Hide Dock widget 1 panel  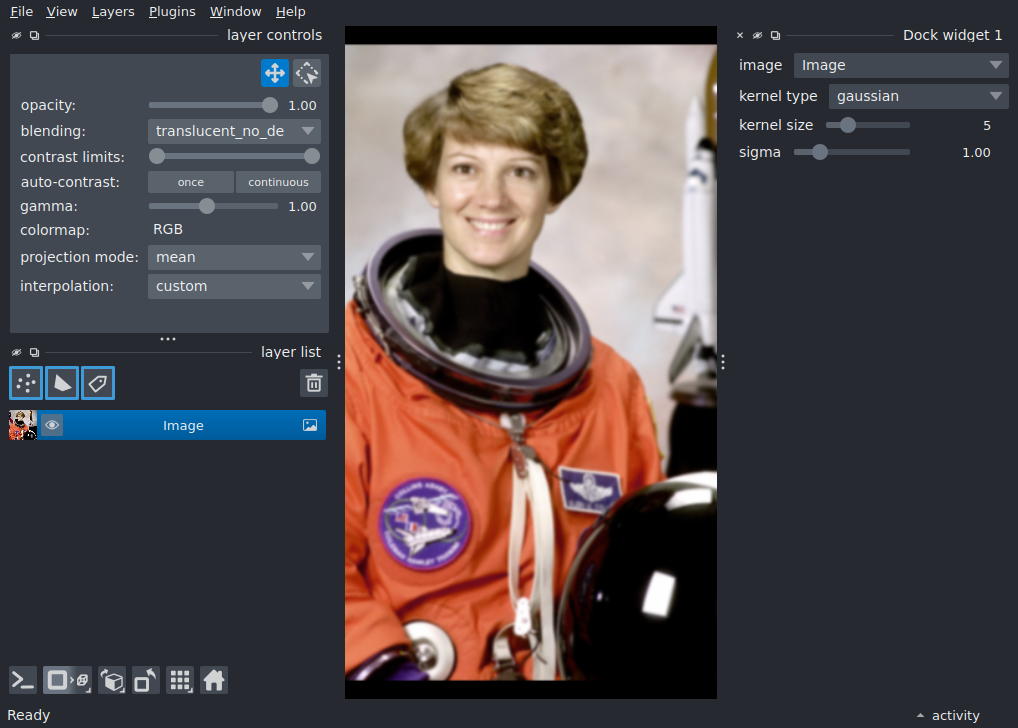pyautogui.click(x=757, y=35)
